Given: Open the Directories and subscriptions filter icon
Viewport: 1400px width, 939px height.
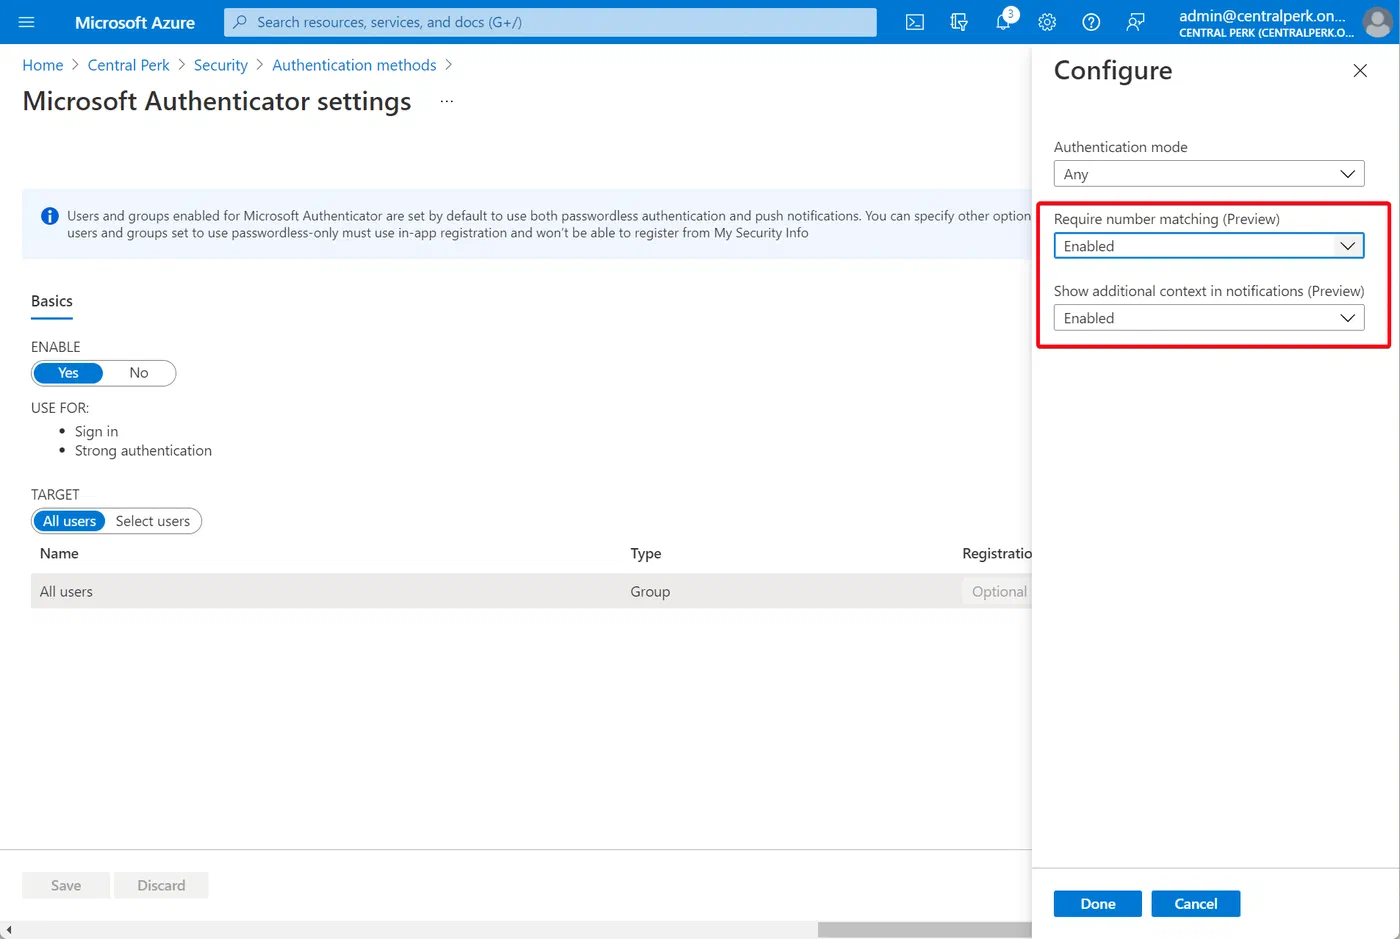Looking at the screenshot, I should pos(959,22).
